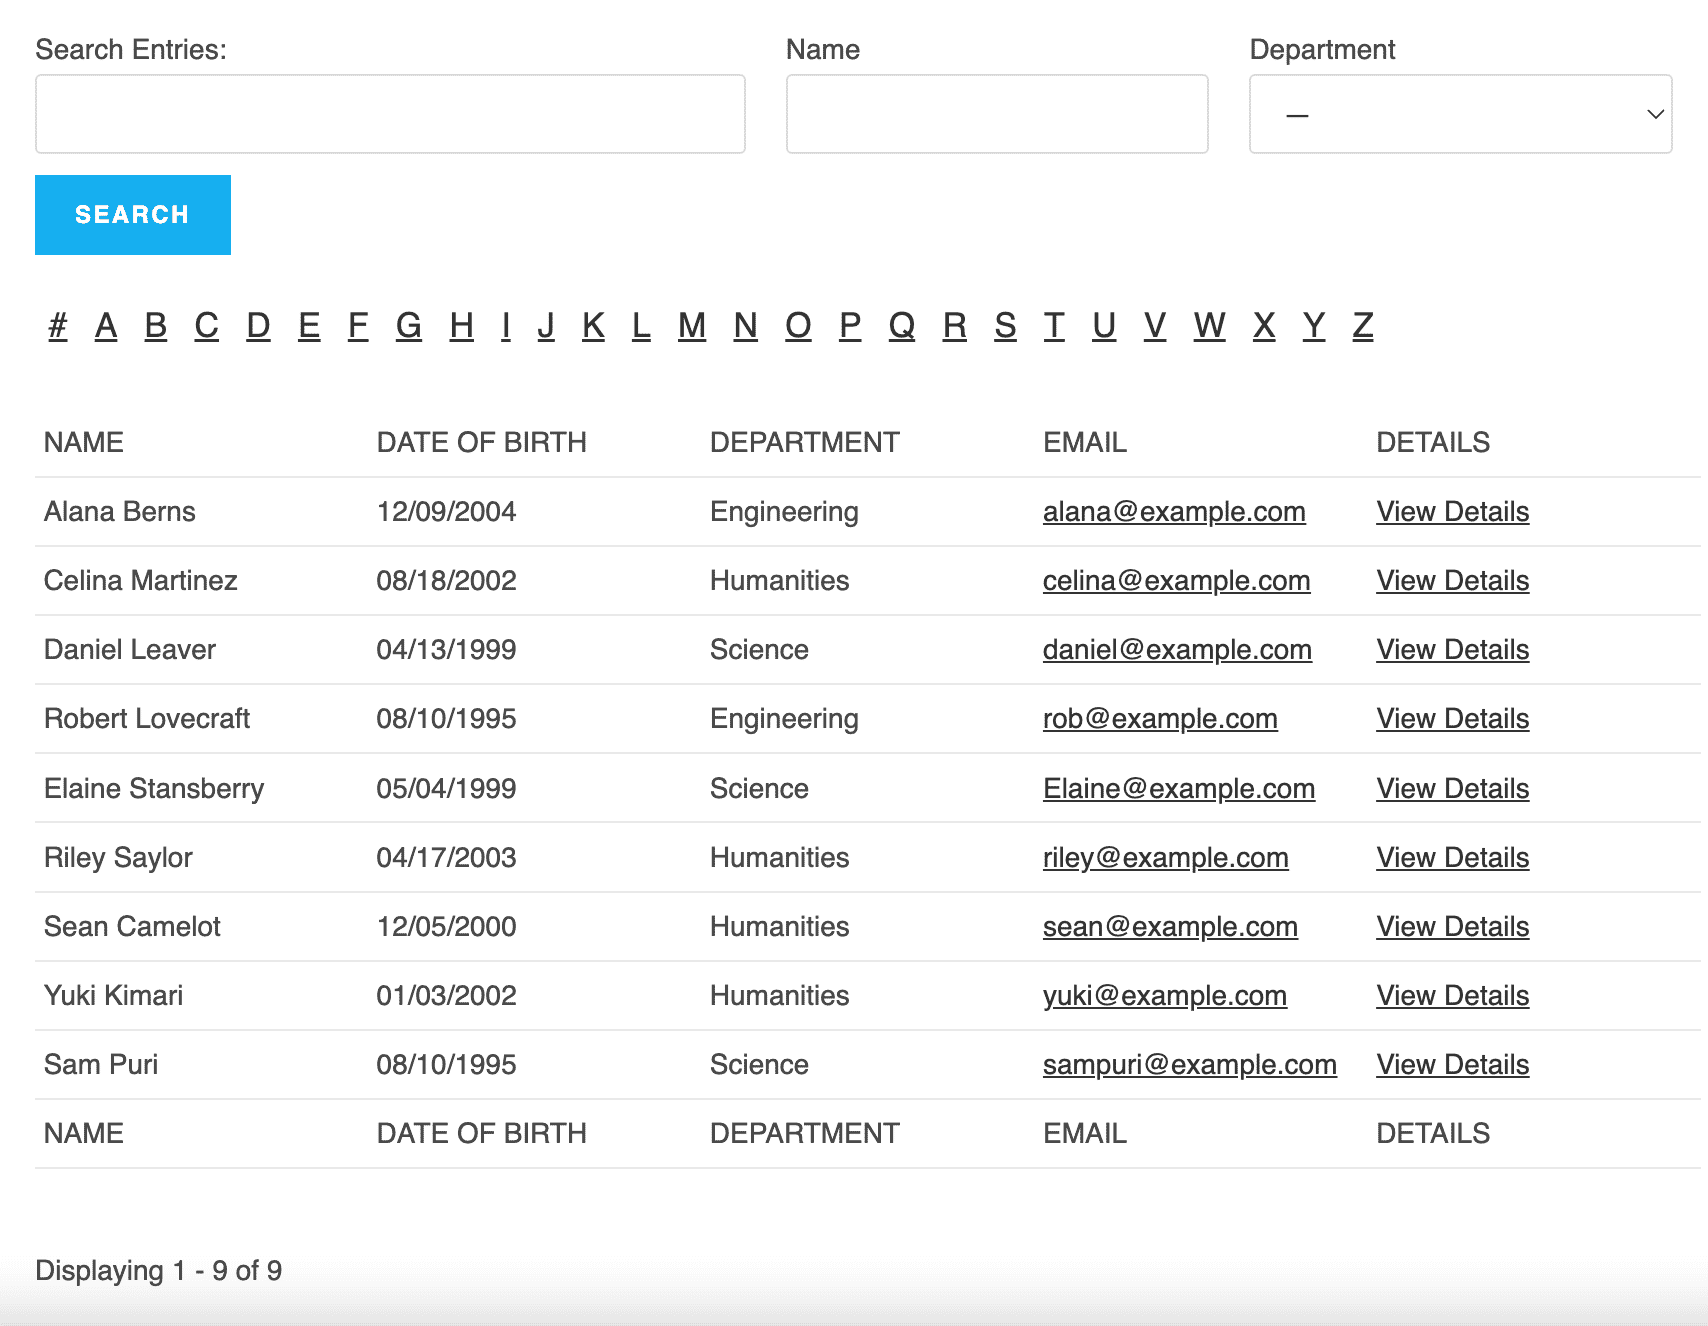Filter entries by letter U
This screenshot has height=1326, width=1708.
click(x=1104, y=326)
